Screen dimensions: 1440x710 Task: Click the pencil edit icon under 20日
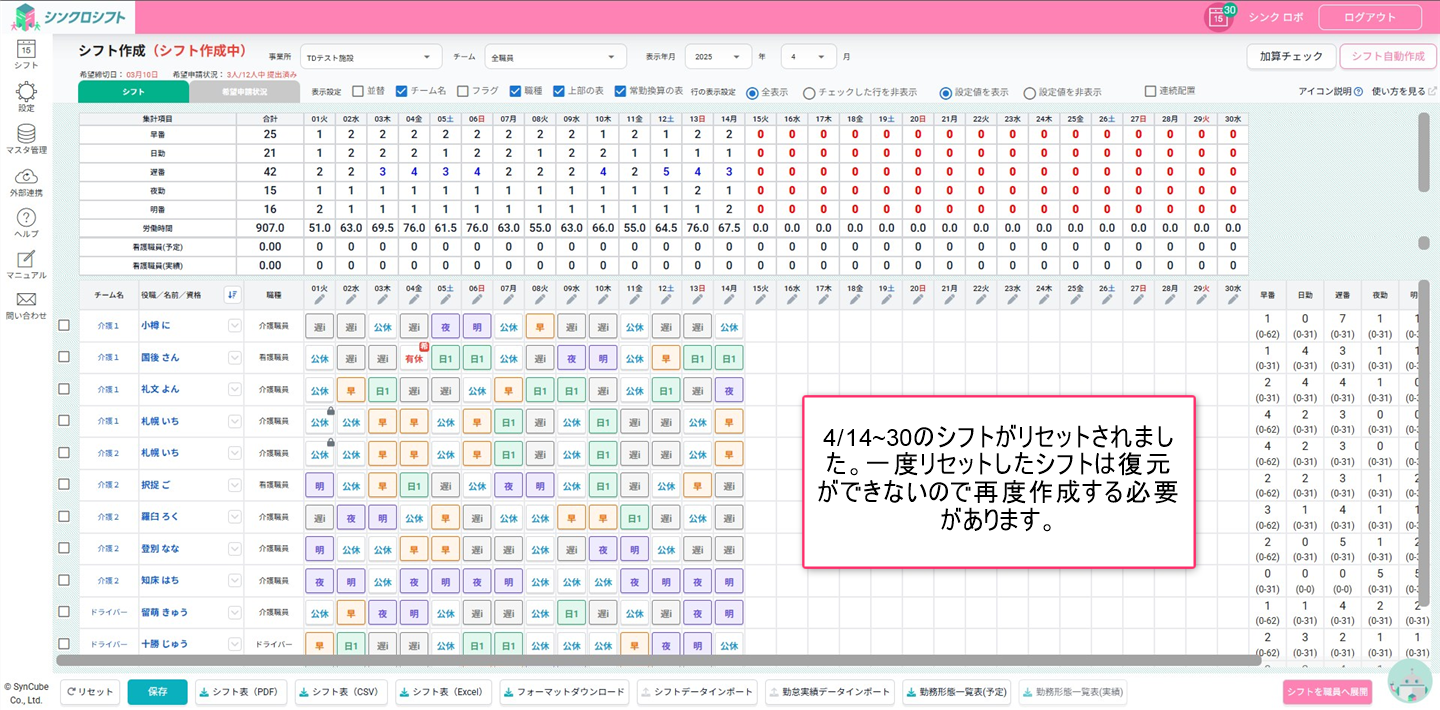[918, 299]
